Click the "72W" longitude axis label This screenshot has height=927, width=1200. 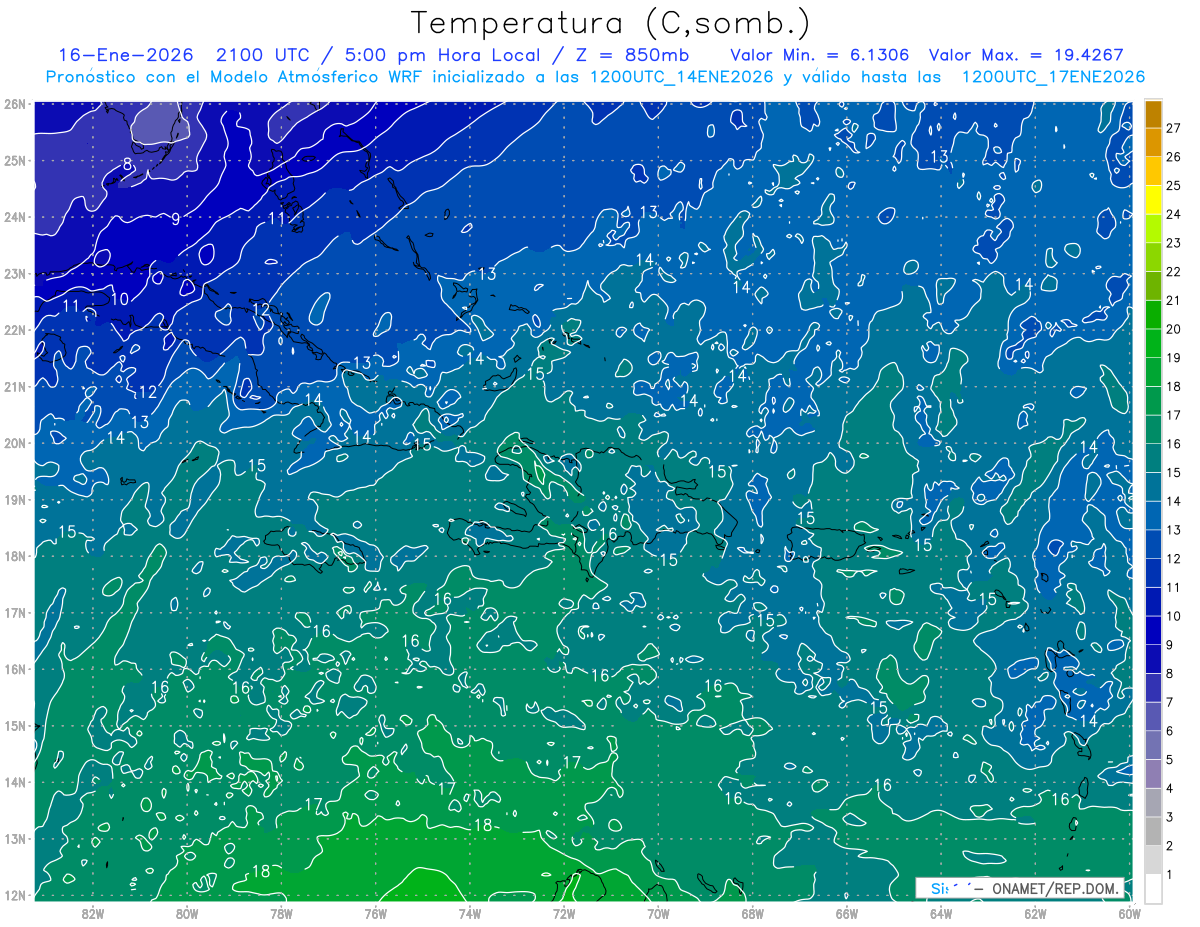coord(564,913)
